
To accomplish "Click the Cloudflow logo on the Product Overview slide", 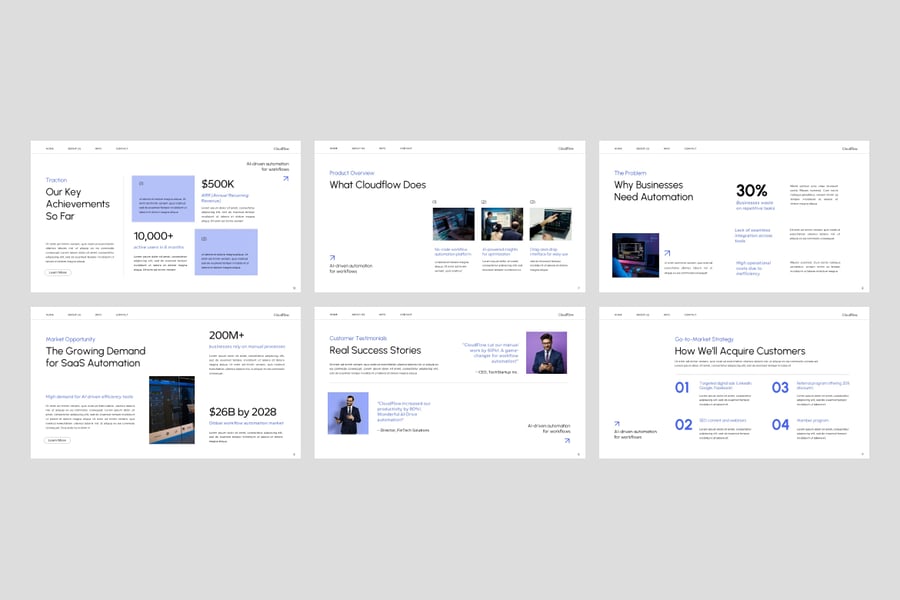I will (566, 148).
